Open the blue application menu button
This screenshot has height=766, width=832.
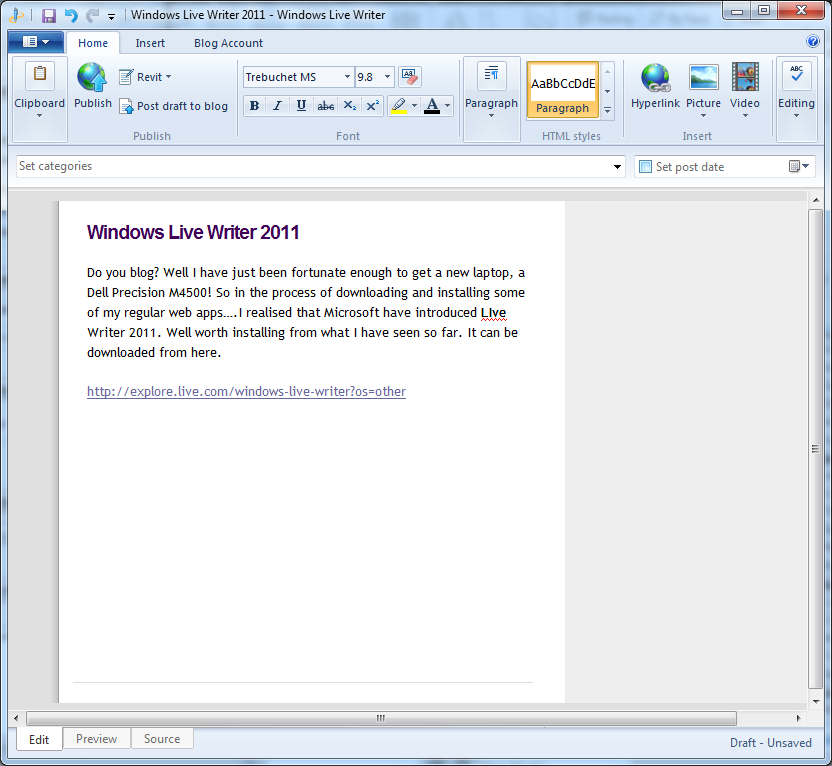point(36,42)
